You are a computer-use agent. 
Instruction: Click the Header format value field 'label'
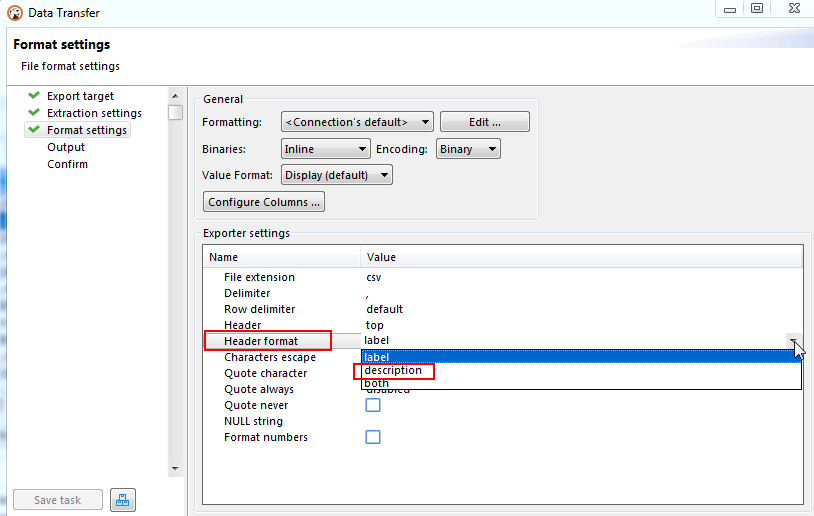pos(574,341)
